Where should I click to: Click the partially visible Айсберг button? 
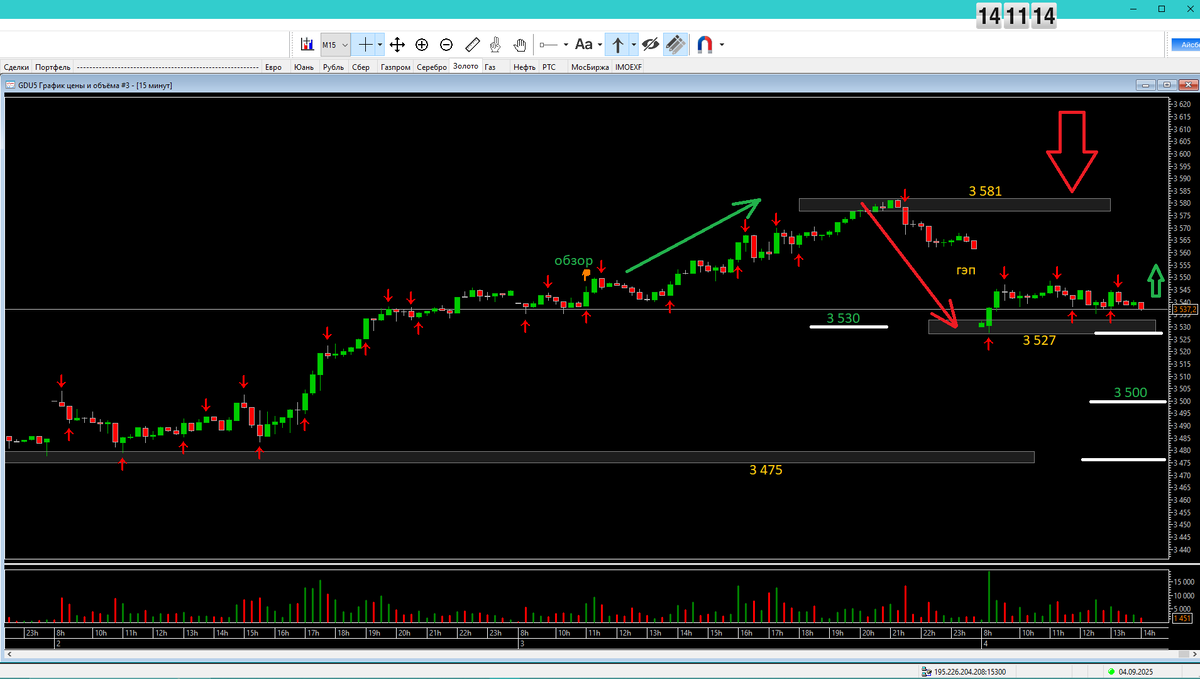click(x=1185, y=45)
